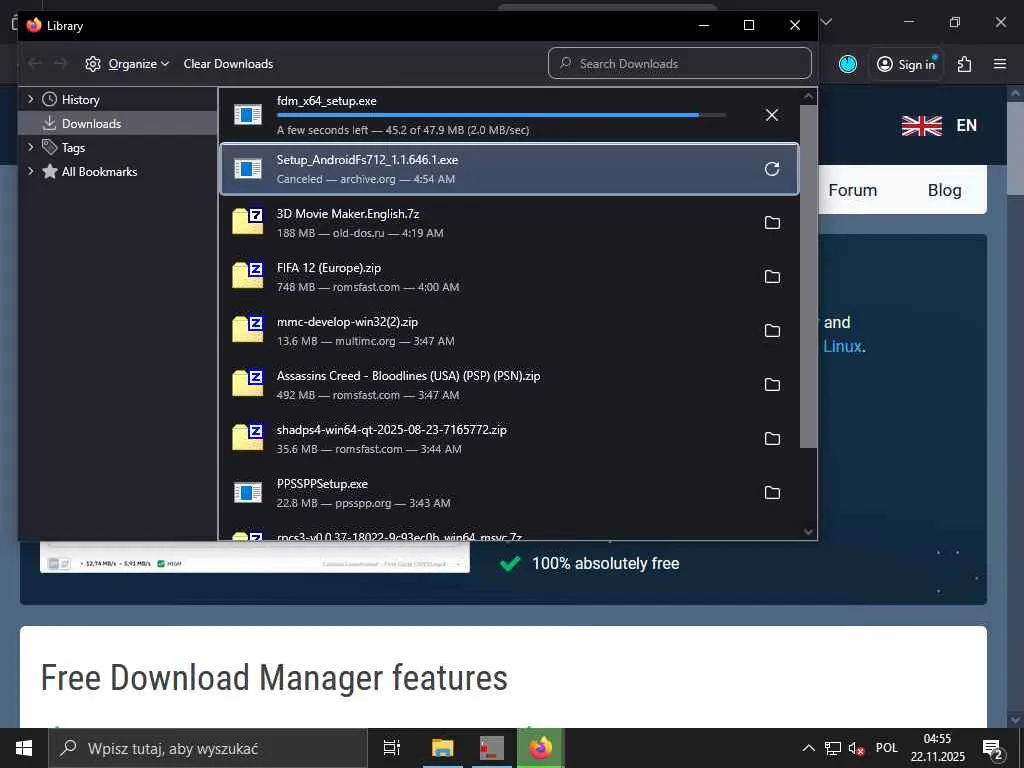The image size is (1024, 768).
Task: Click the downloads list scroll down arrow
Action: pyautogui.click(x=808, y=532)
